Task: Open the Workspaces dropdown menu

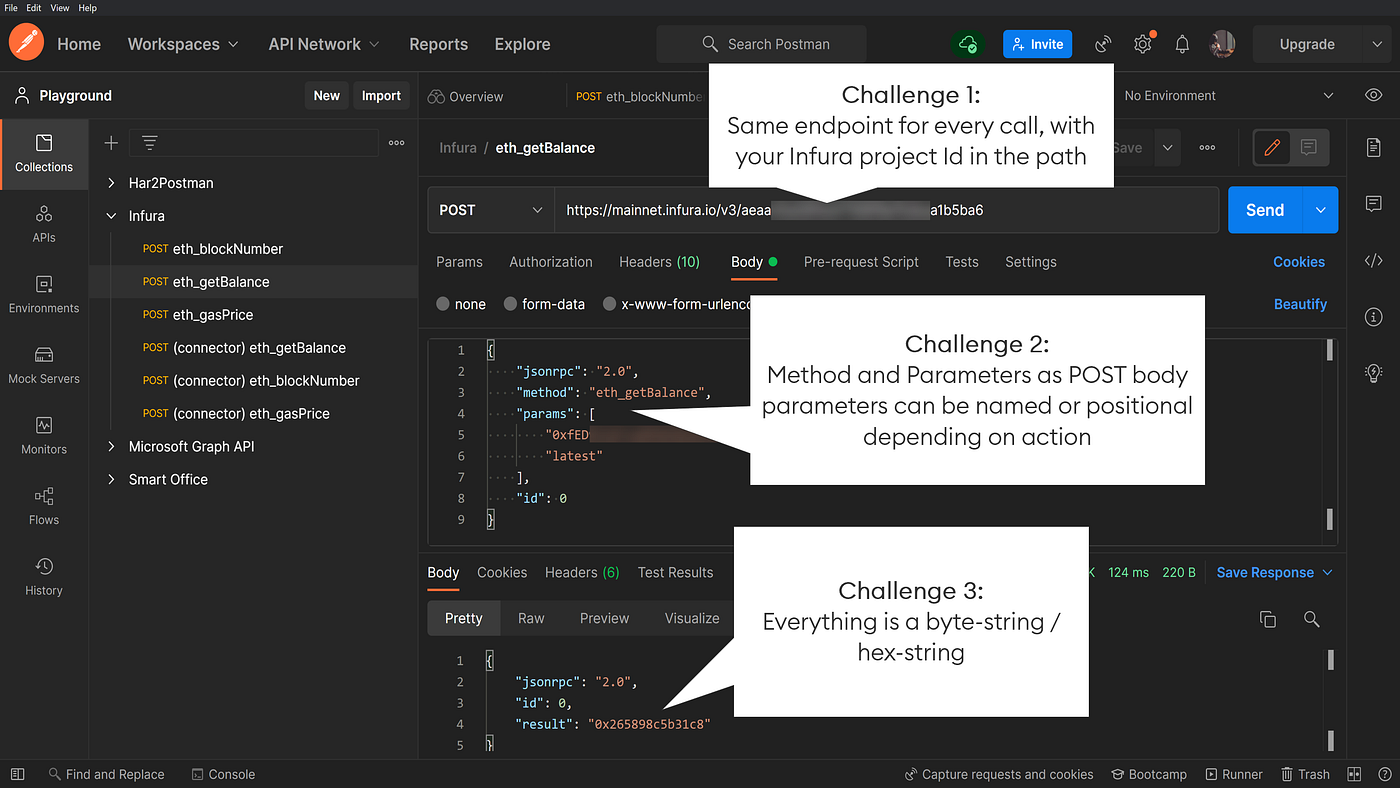Action: click(x=183, y=44)
